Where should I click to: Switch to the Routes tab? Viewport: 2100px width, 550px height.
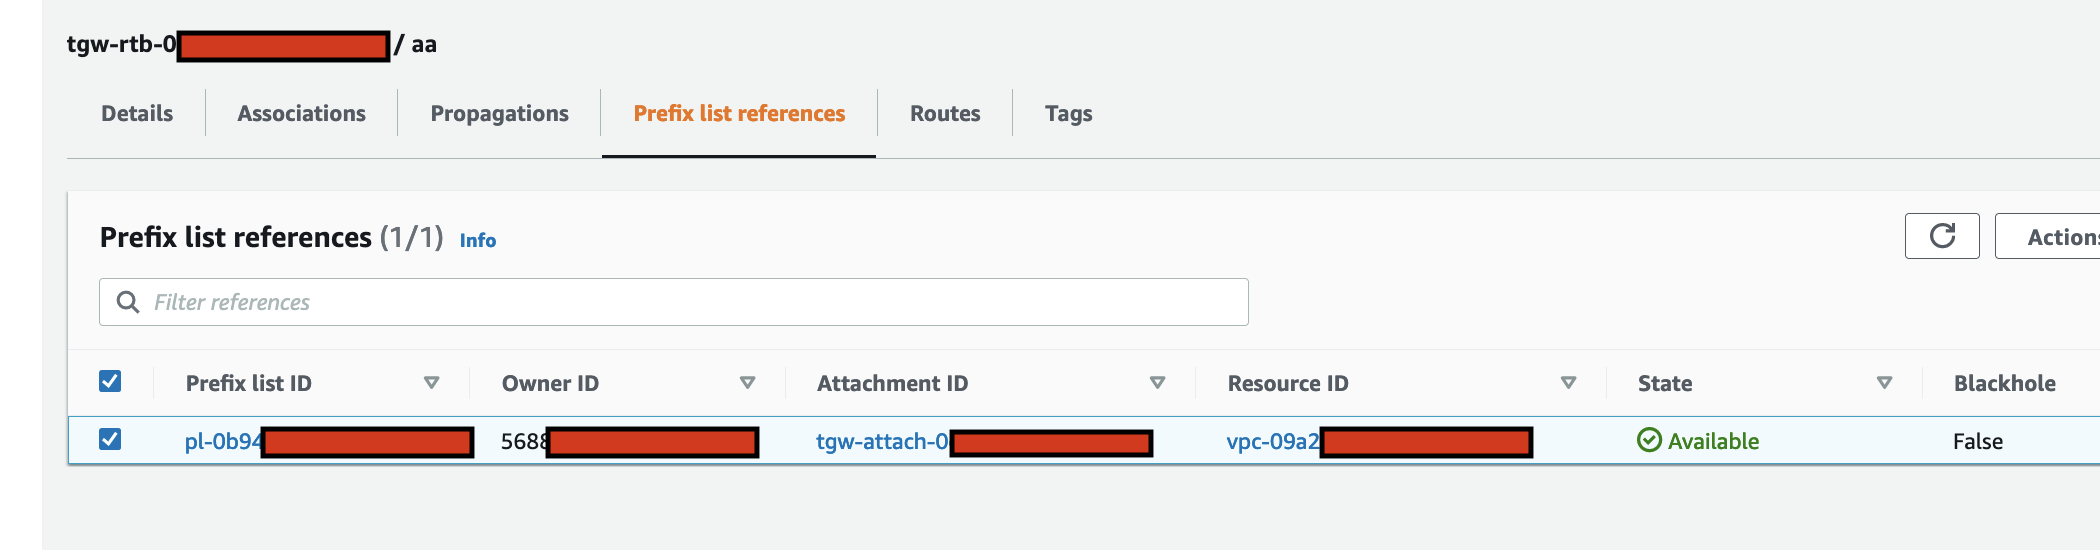click(945, 114)
